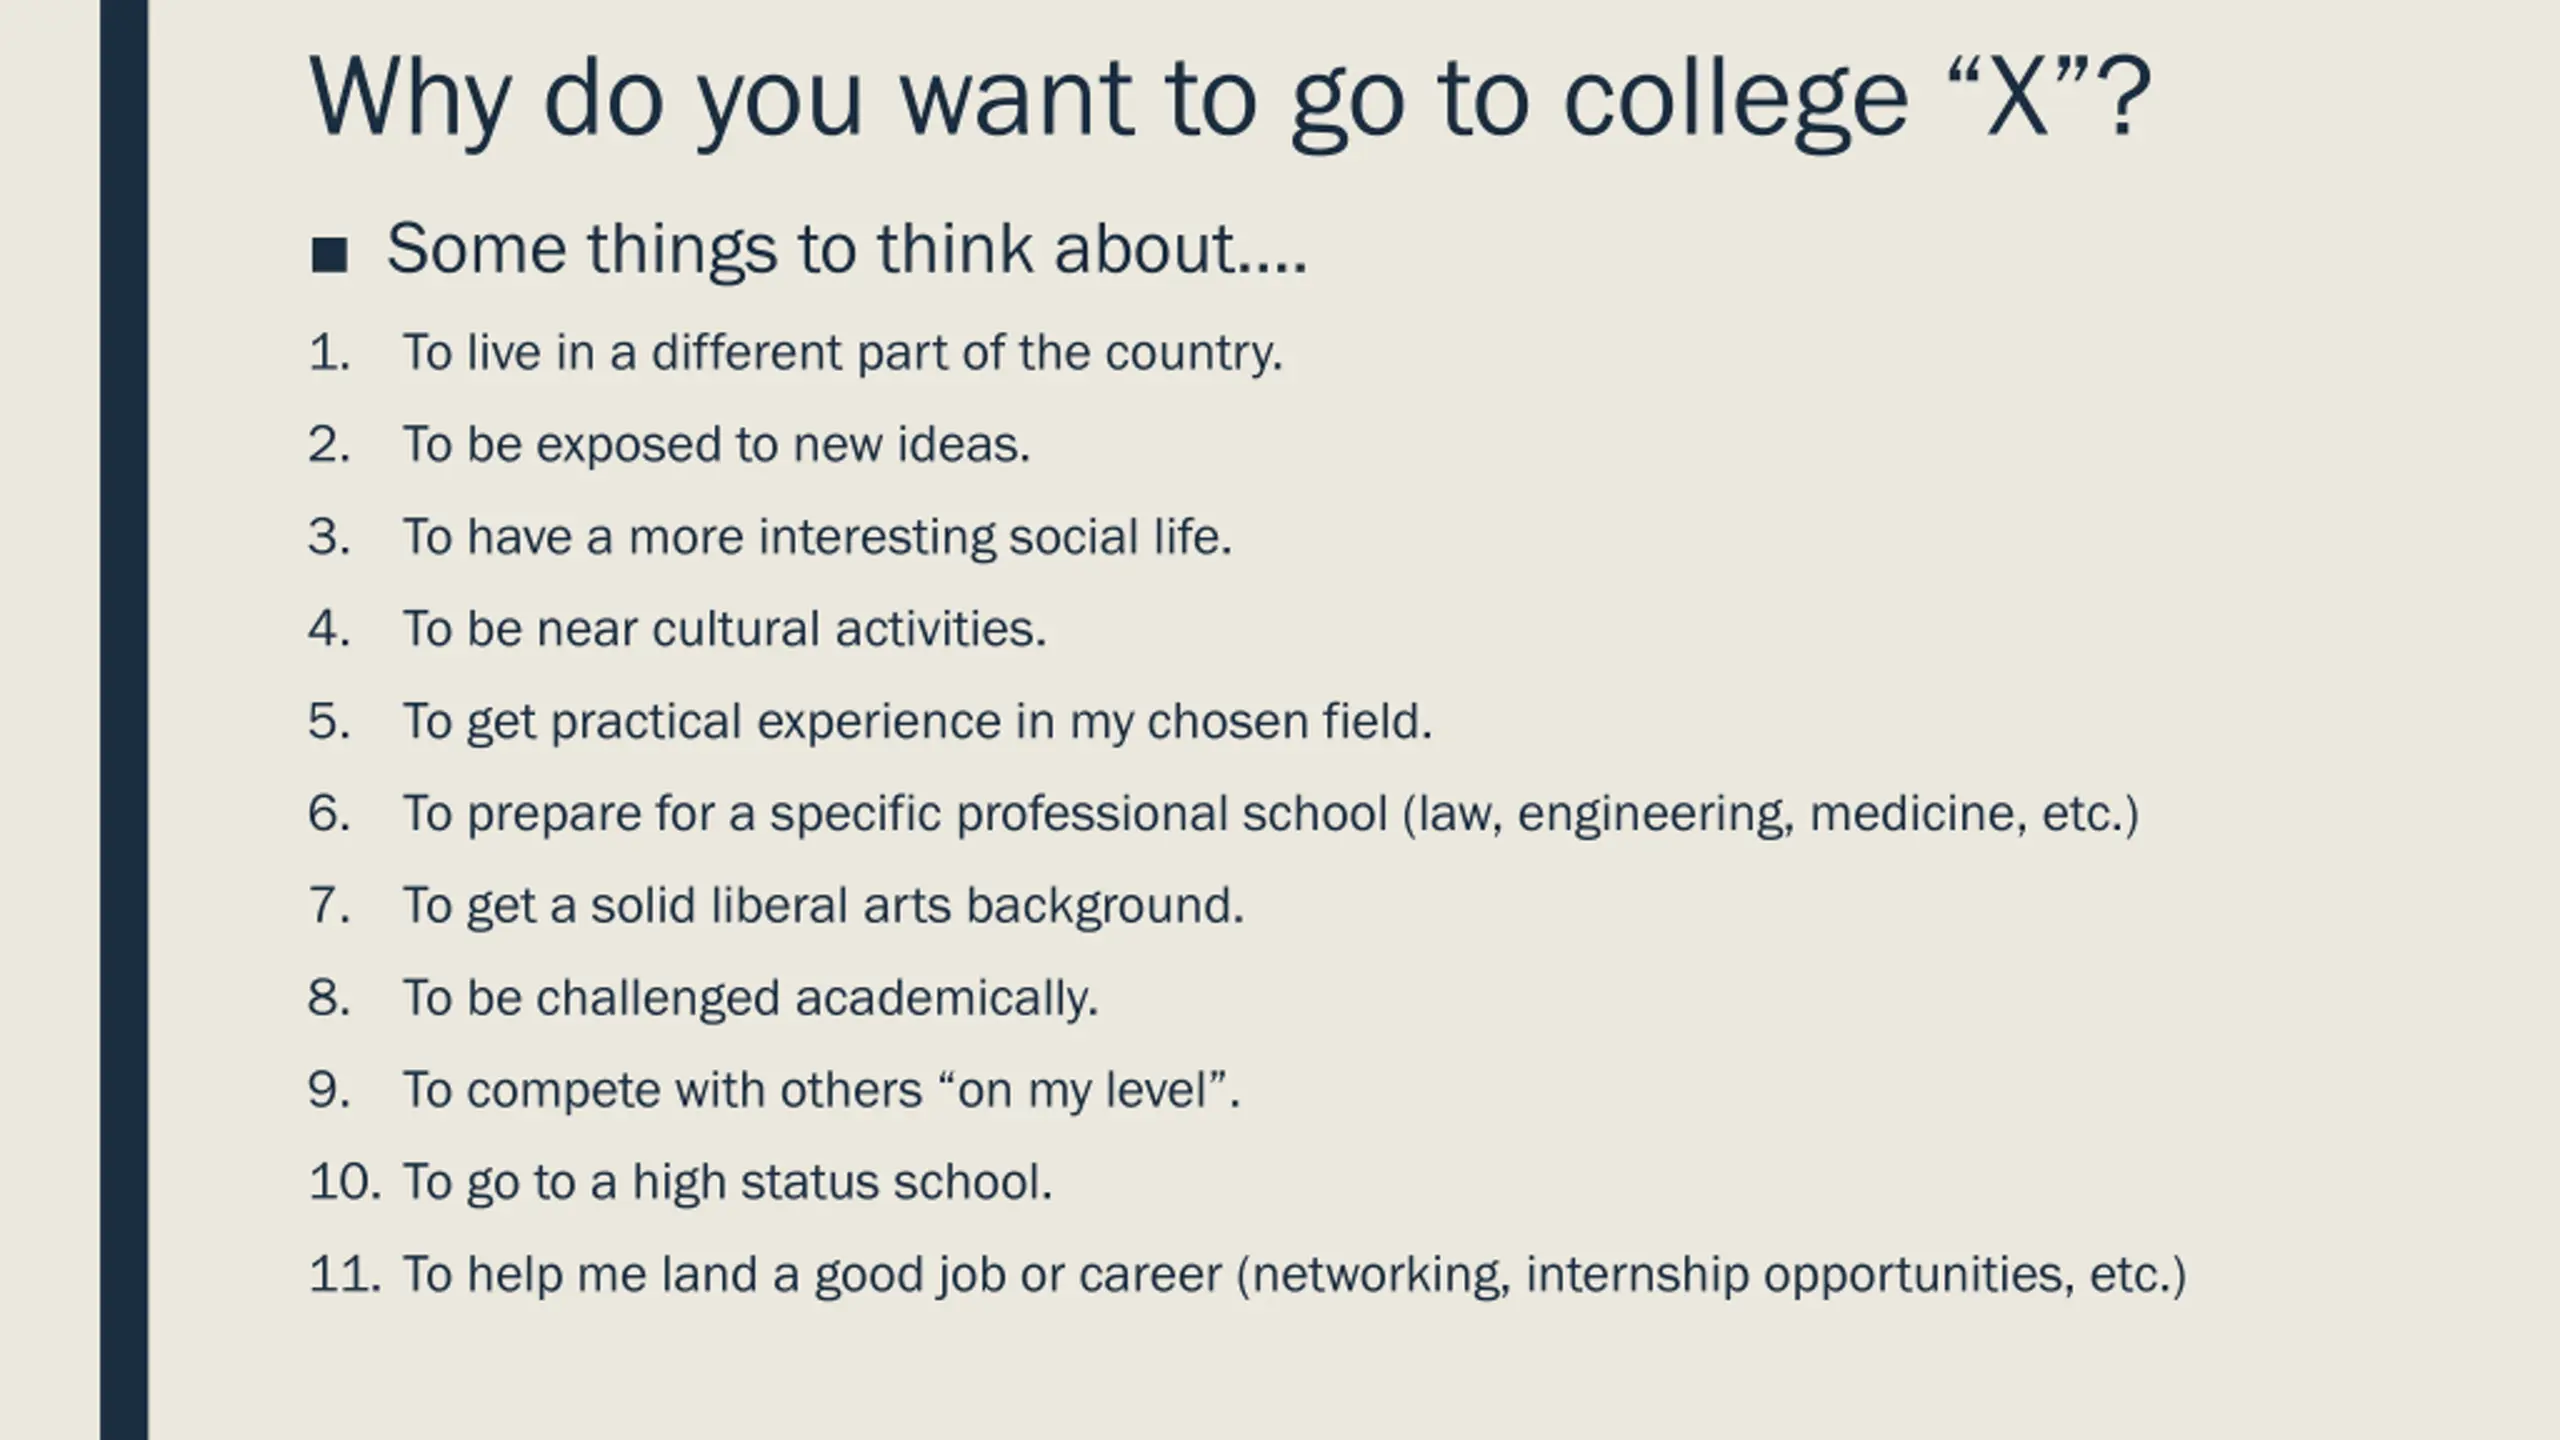
Task: Click 'To live in a different part of the country'
Action: coord(842,353)
